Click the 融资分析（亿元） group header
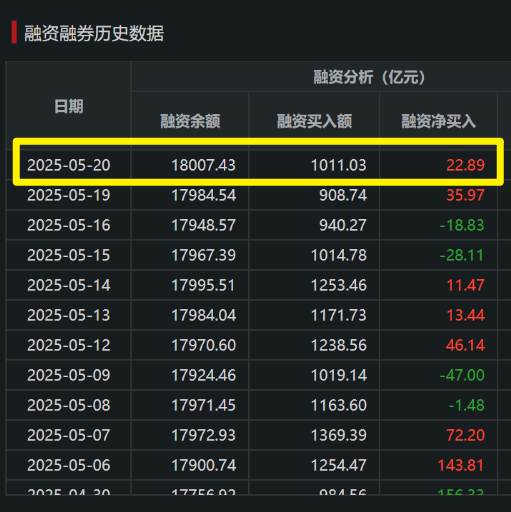Screen dimensions: 511x512 369,77
